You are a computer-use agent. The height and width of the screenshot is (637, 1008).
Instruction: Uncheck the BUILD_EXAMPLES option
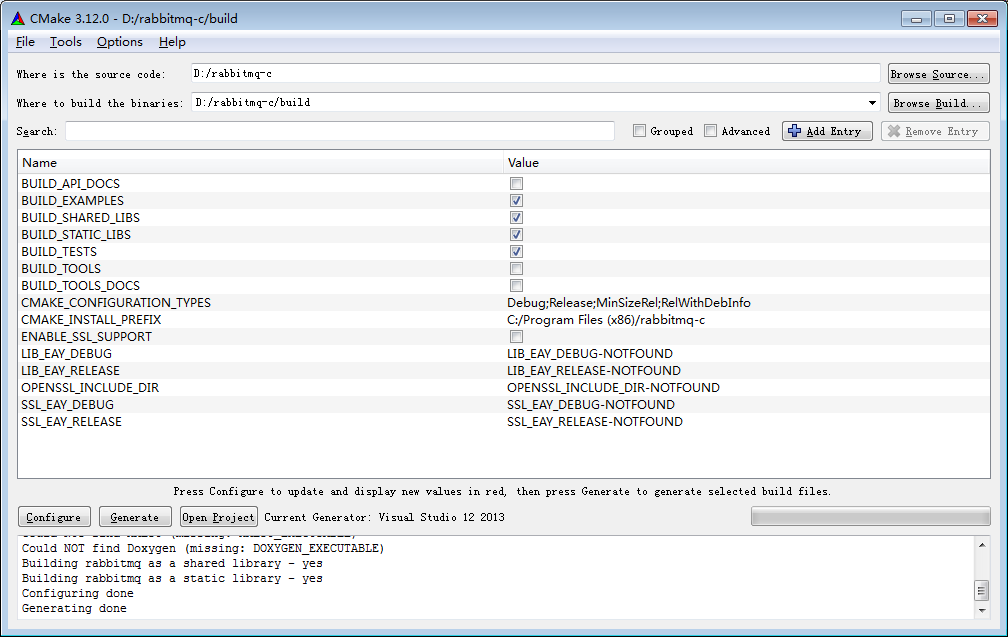(516, 201)
